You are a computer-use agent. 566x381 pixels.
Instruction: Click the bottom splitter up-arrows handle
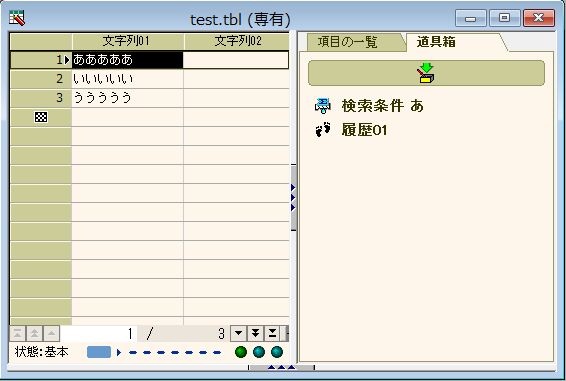point(281,368)
